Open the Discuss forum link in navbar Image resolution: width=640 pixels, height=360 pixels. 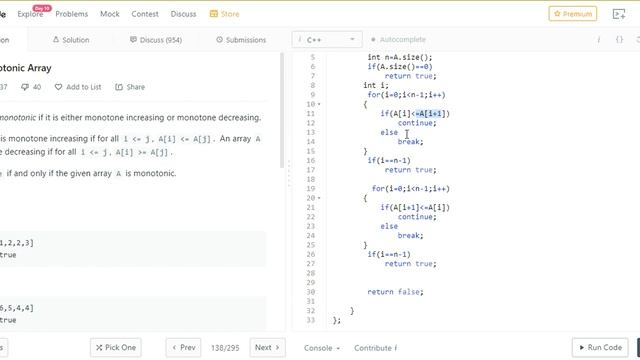[x=183, y=14]
